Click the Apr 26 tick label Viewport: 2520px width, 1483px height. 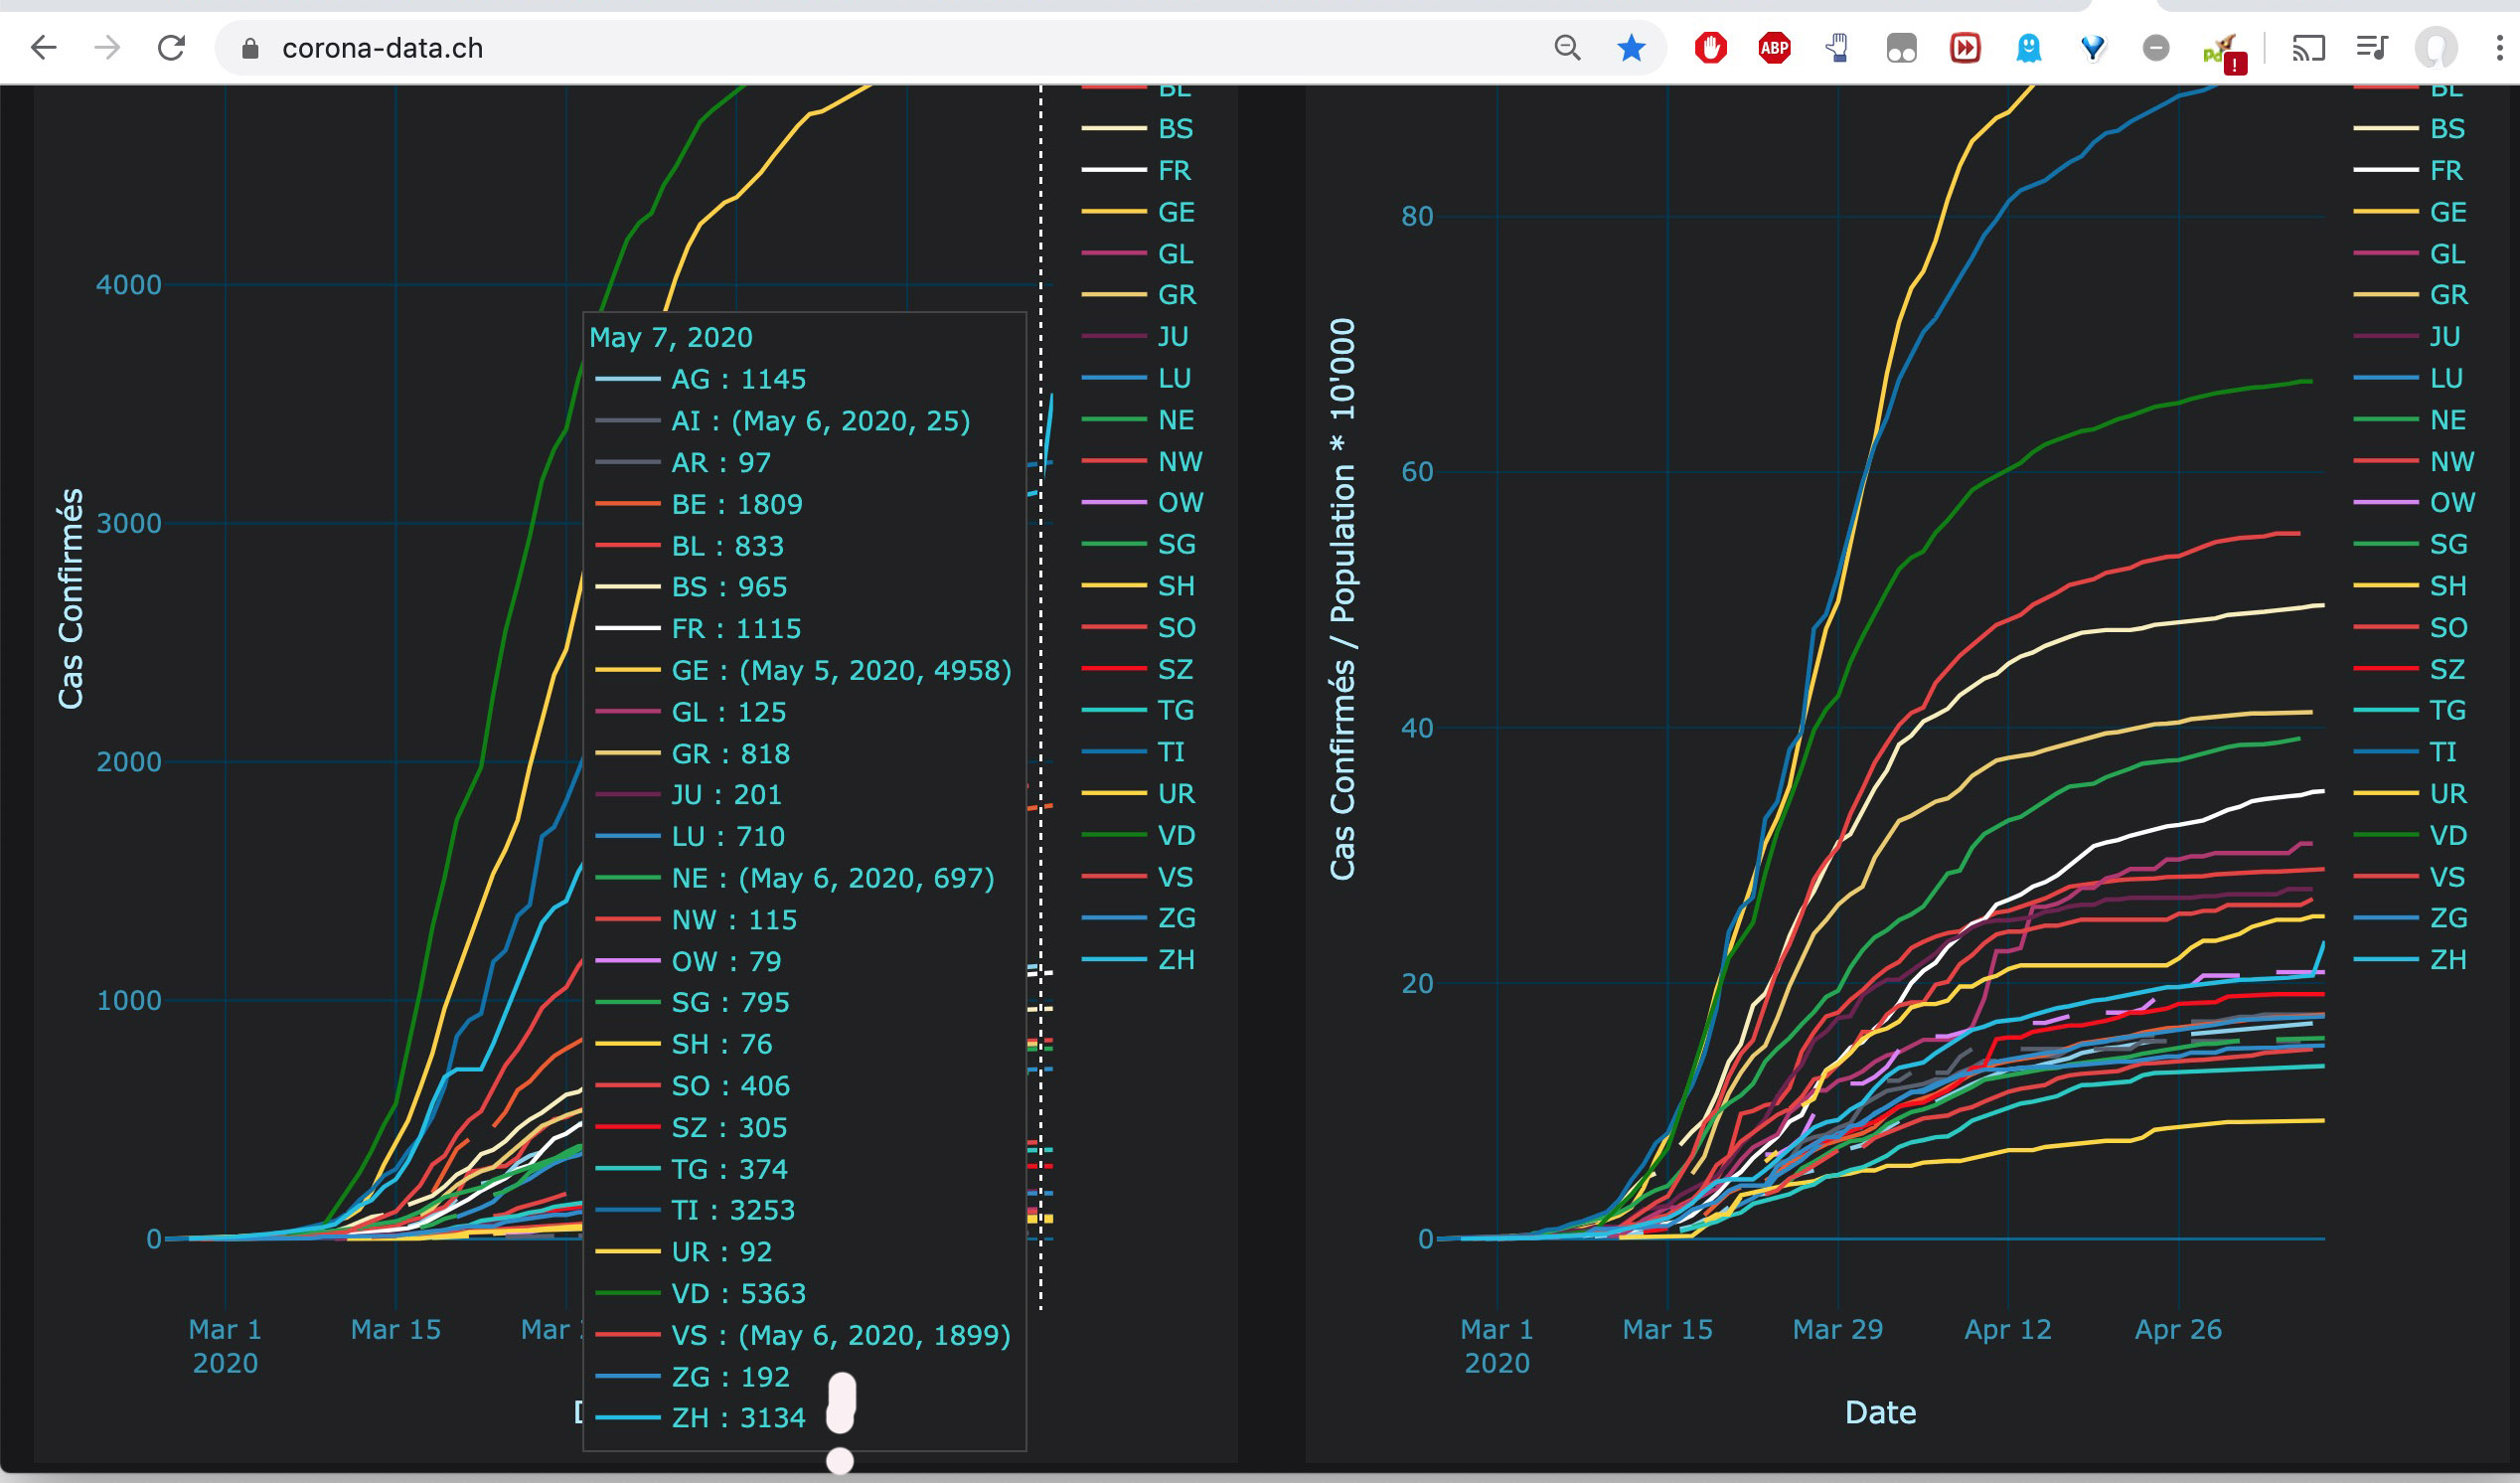pyautogui.click(x=2178, y=1329)
